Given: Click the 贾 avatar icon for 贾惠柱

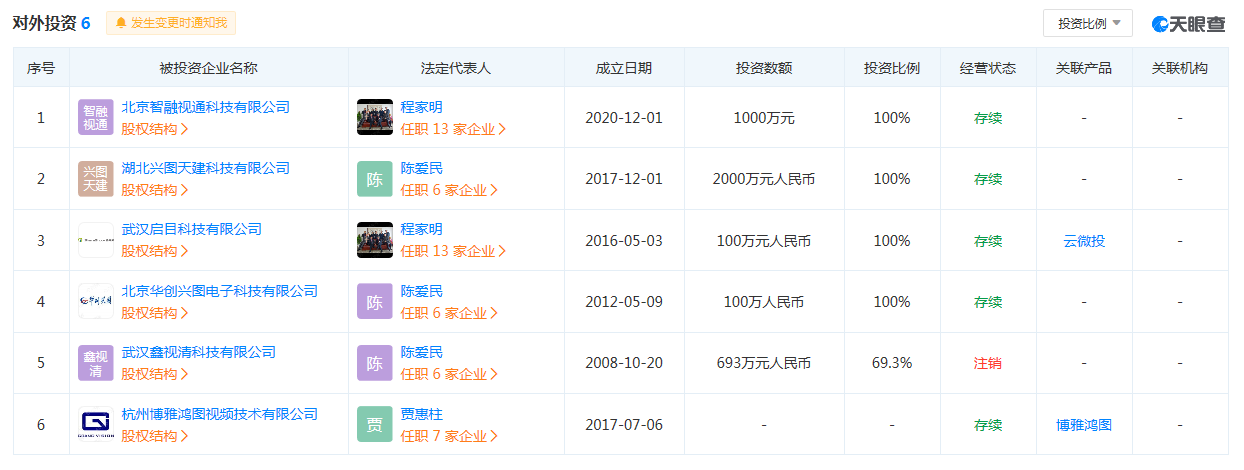Looking at the screenshot, I should coord(375,424).
